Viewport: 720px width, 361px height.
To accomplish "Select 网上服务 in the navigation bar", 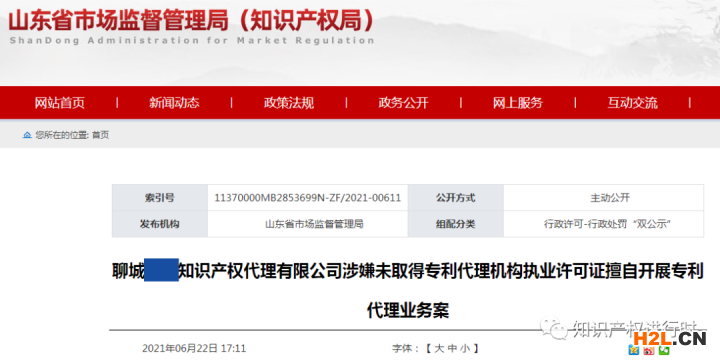I will pyautogui.click(x=518, y=102).
